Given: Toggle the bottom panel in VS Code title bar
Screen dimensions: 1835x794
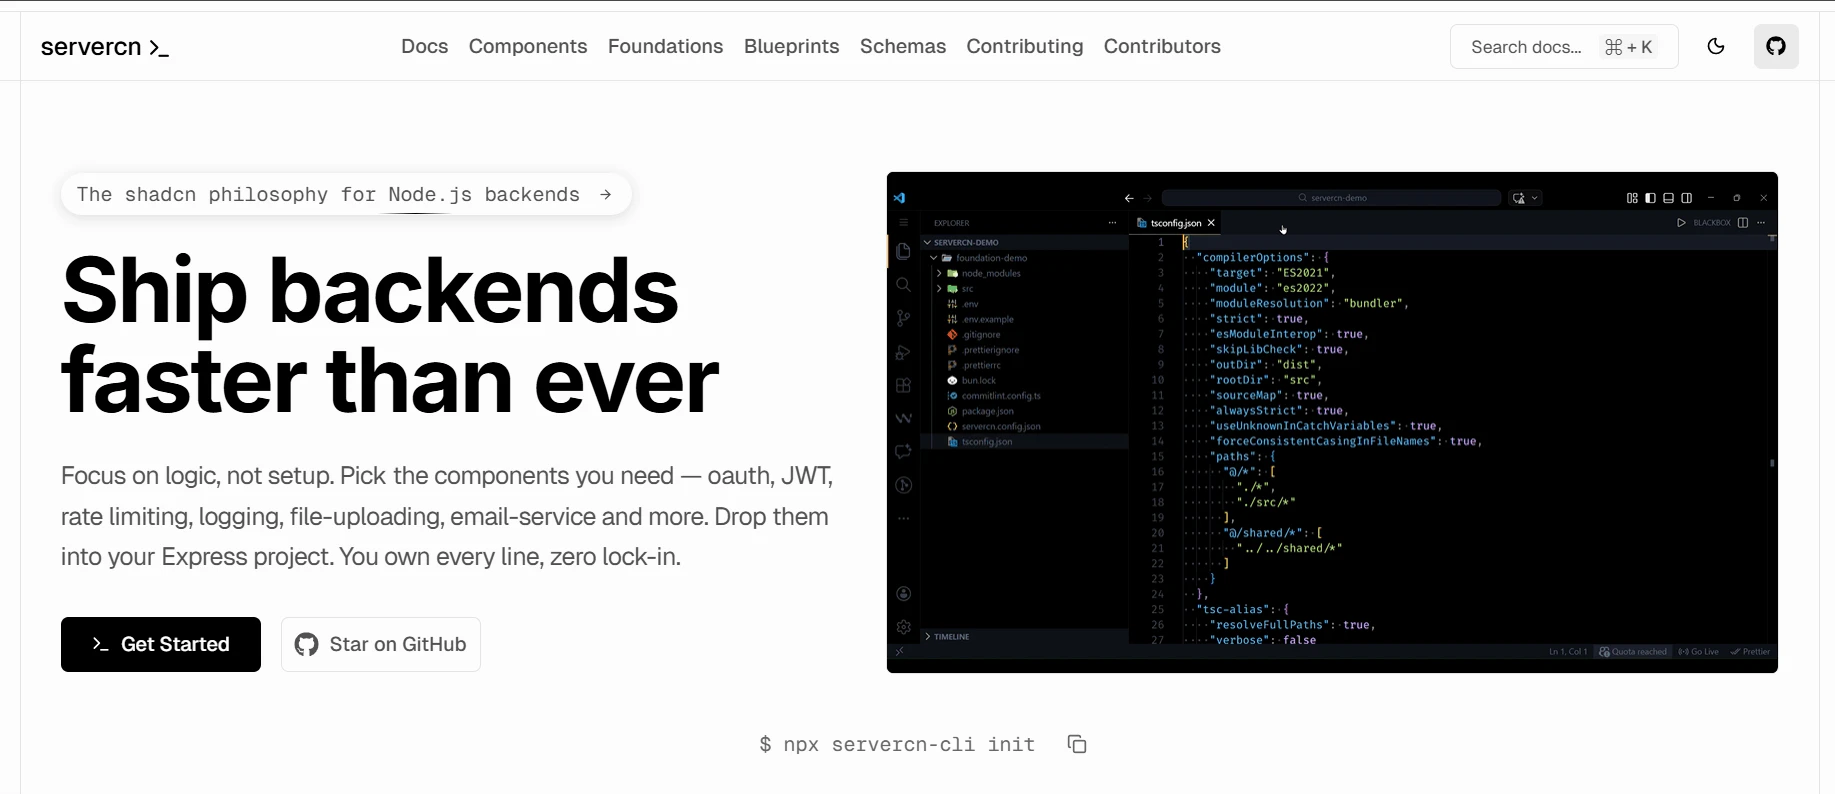Looking at the screenshot, I should pyautogui.click(x=1668, y=198).
